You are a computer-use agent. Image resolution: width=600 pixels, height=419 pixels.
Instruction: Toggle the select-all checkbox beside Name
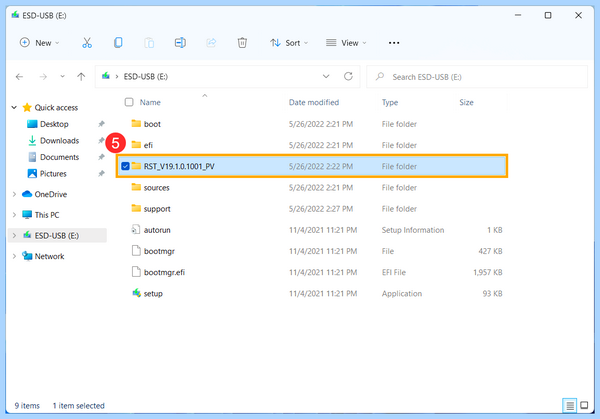pyautogui.click(x=129, y=102)
